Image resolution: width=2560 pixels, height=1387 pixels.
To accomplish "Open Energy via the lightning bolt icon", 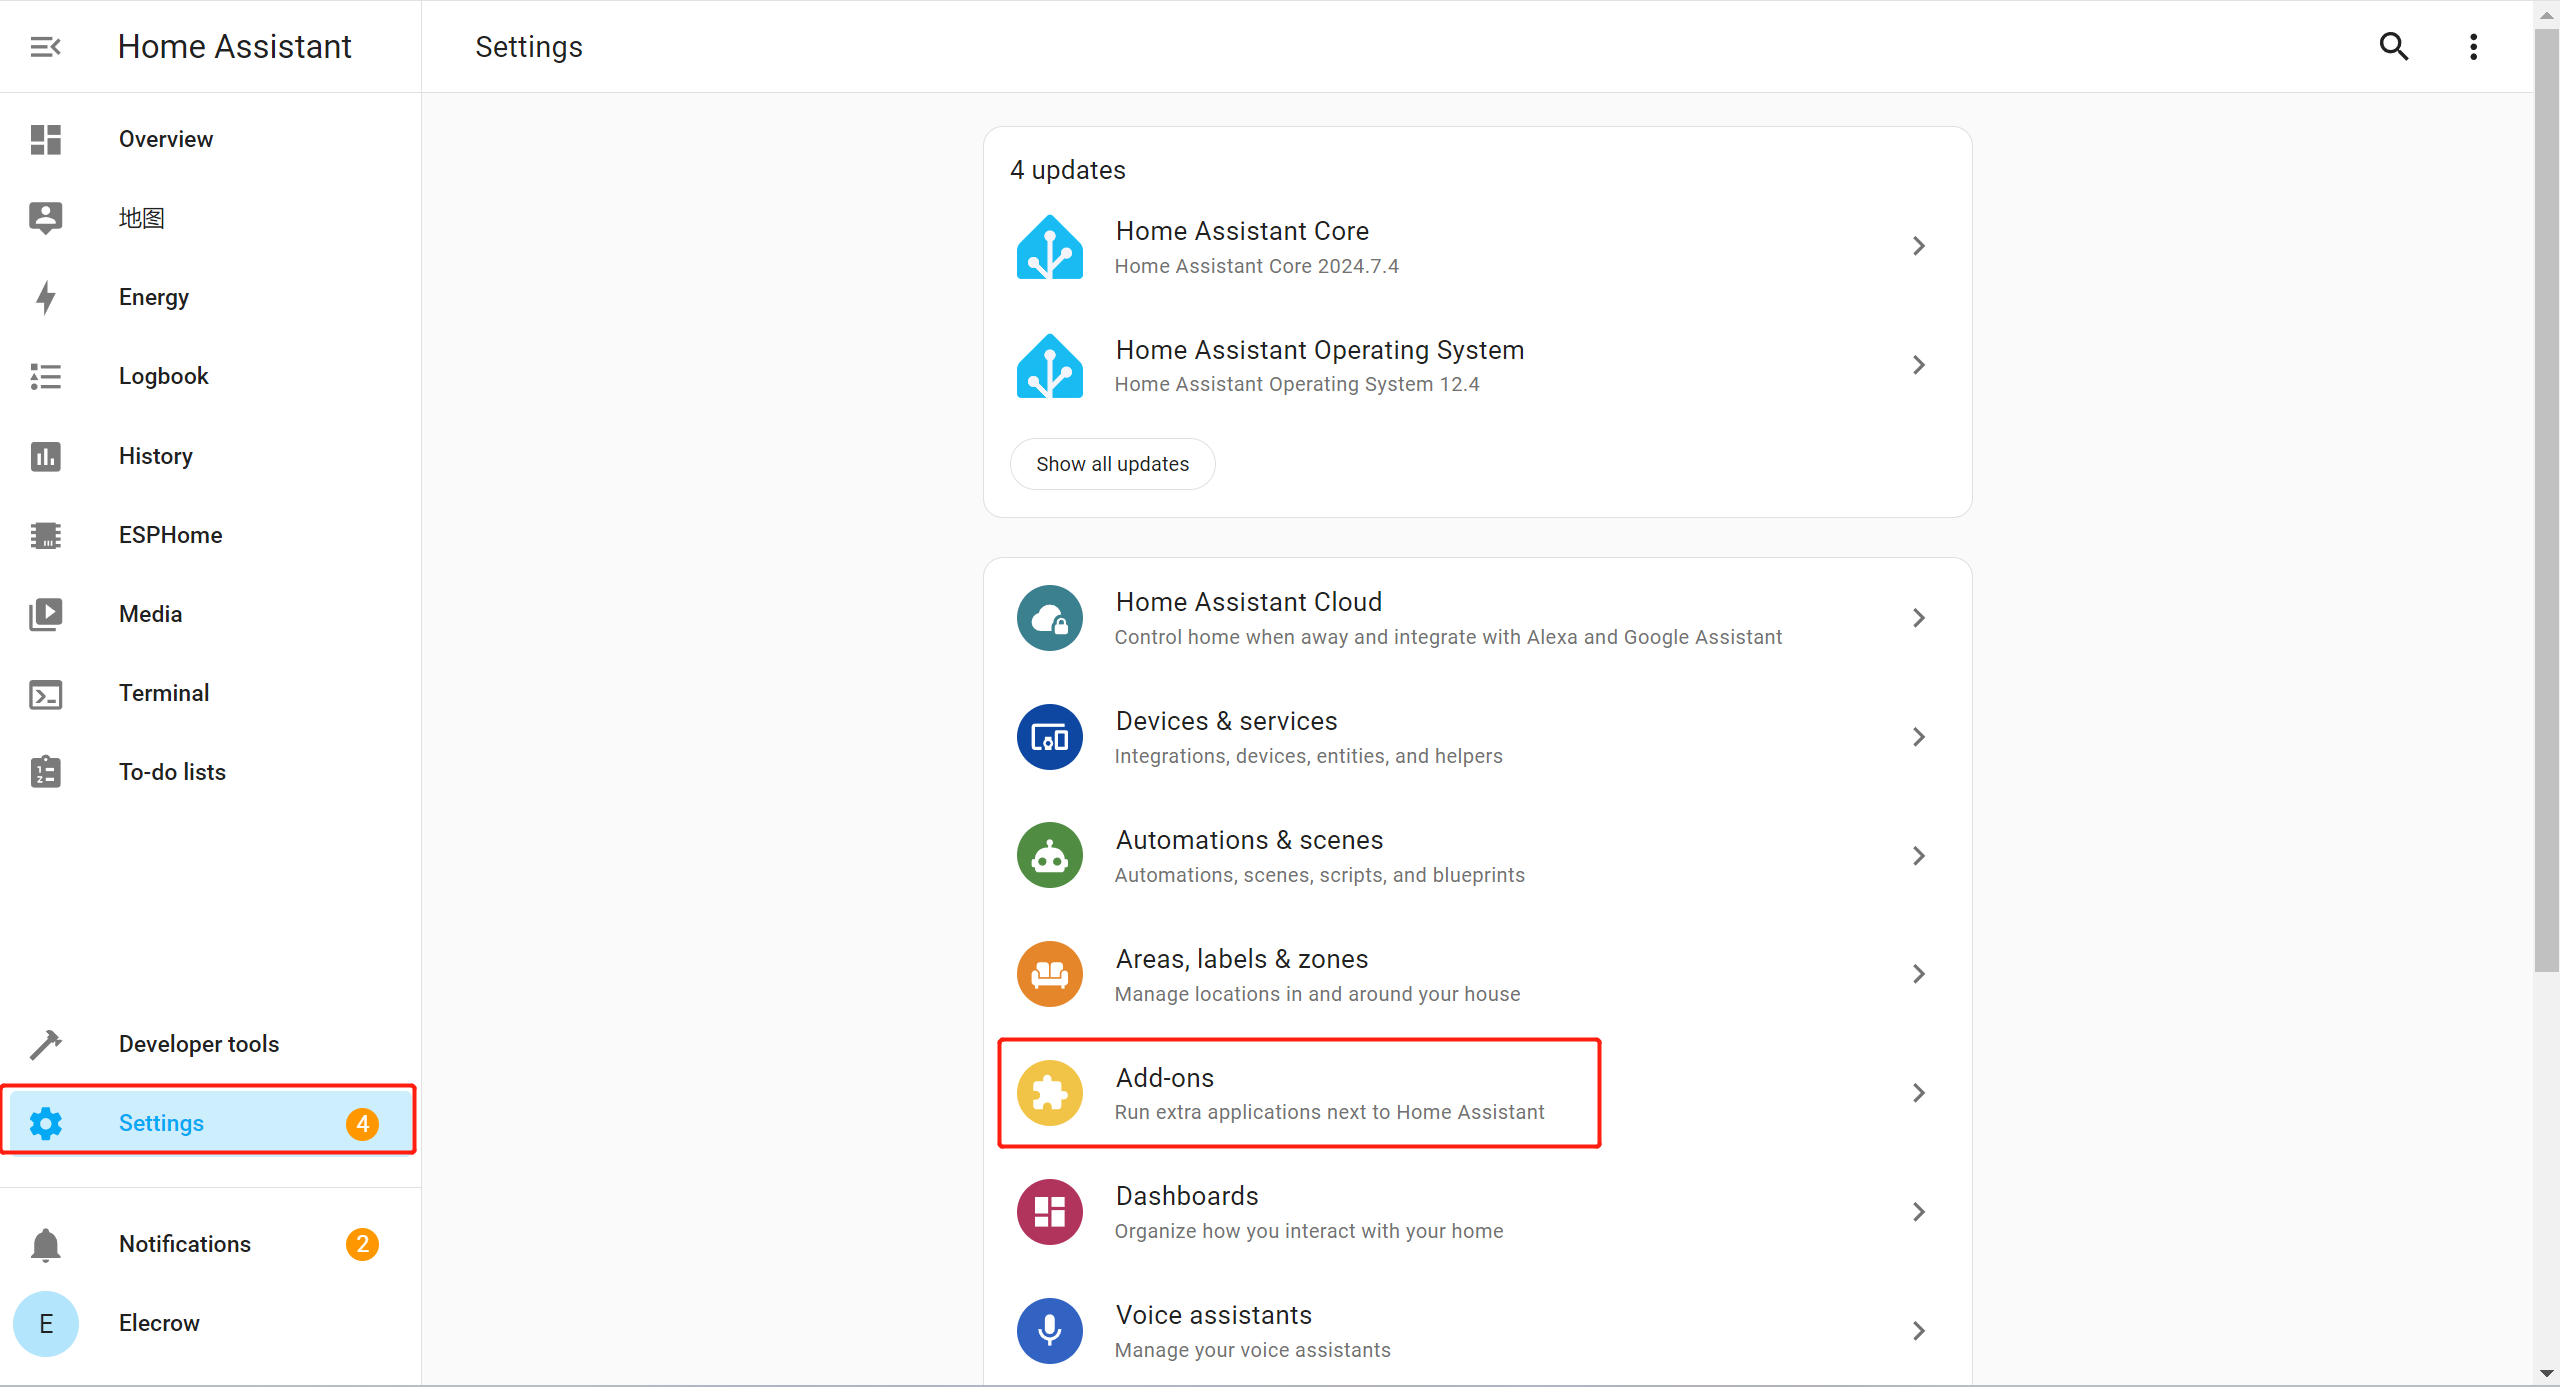I will pos(45,297).
